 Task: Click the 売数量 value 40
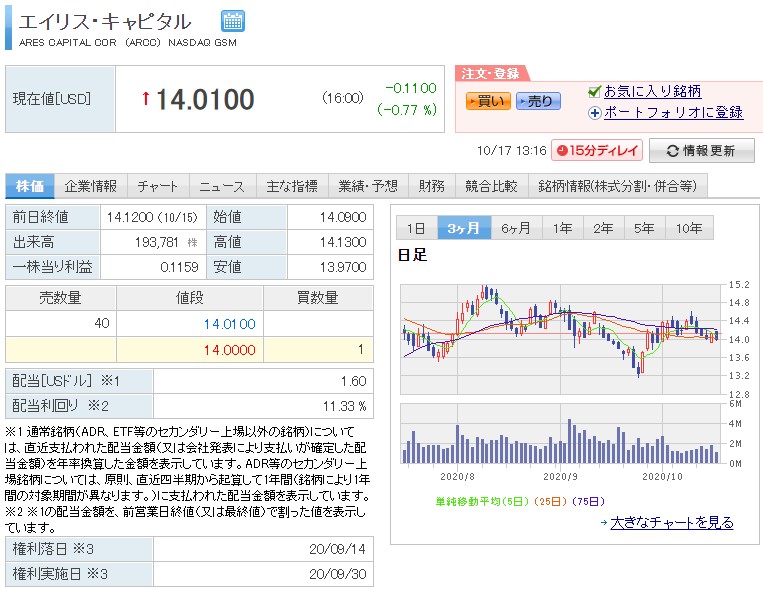pyautogui.click(x=102, y=323)
